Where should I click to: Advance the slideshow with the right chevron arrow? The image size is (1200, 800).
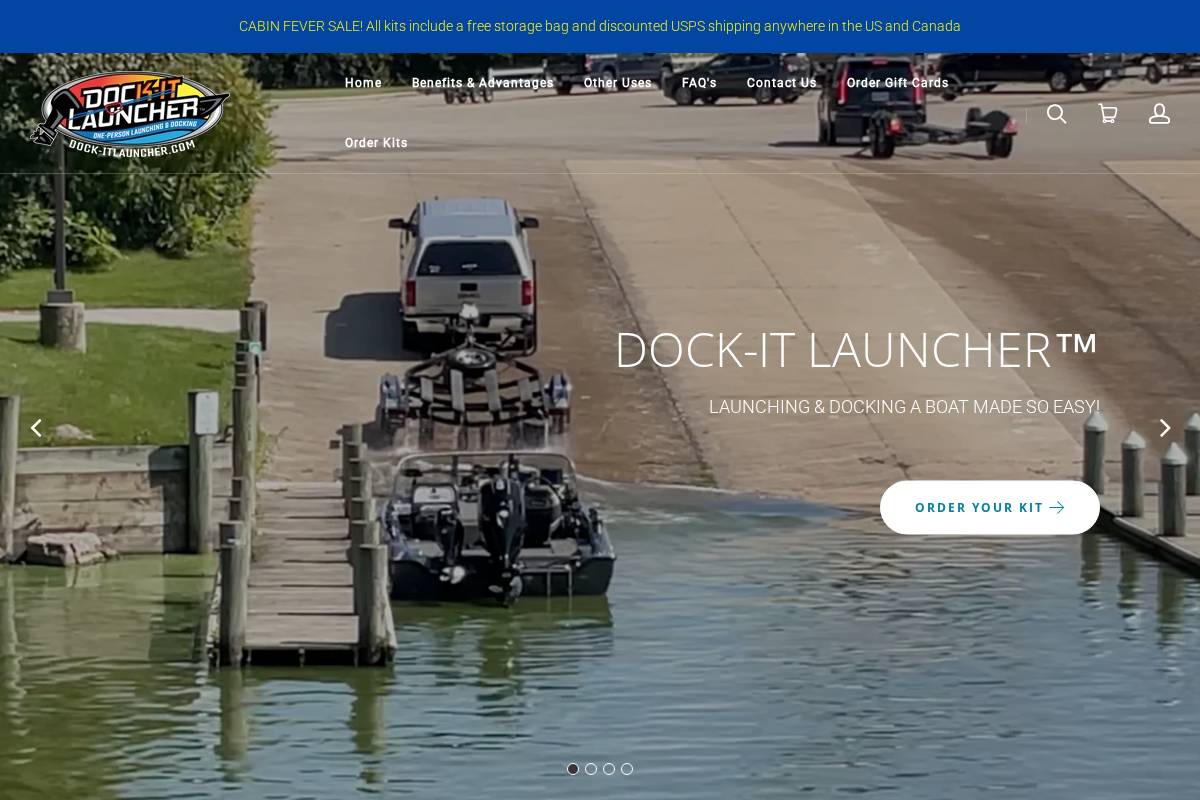pos(1164,427)
